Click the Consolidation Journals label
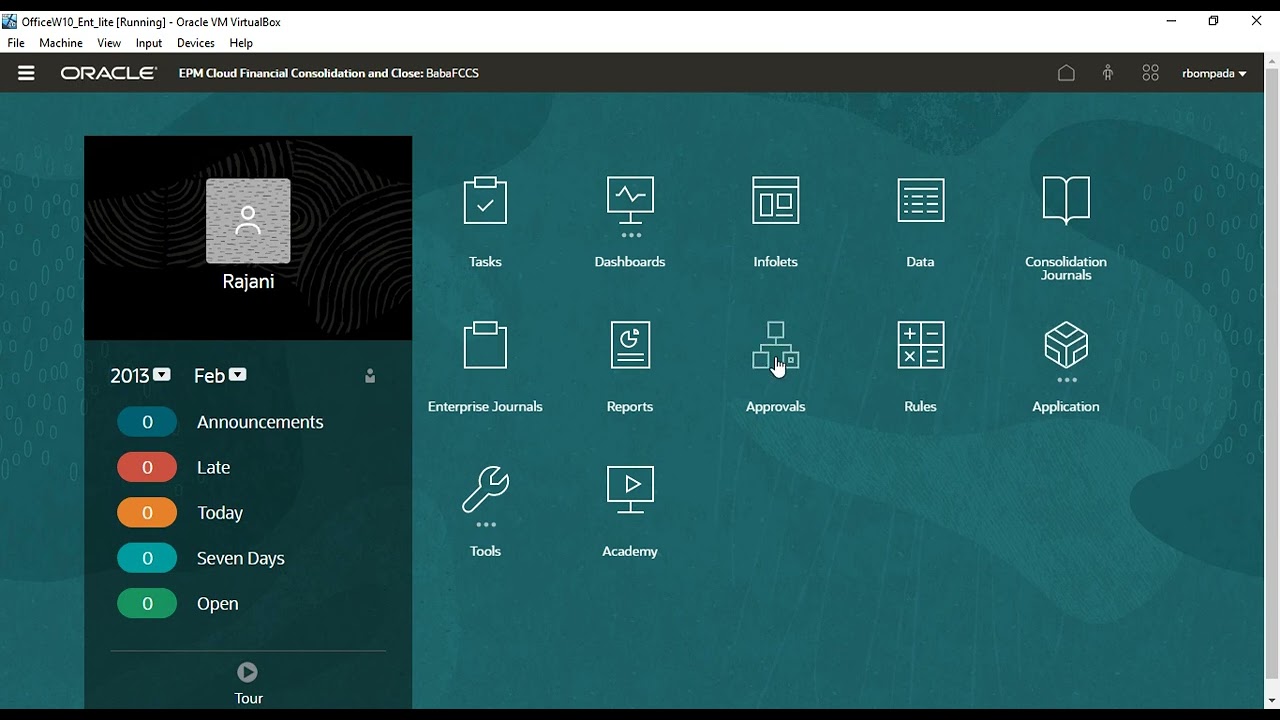Image resolution: width=1280 pixels, height=720 pixels. (x=1066, y=268)
